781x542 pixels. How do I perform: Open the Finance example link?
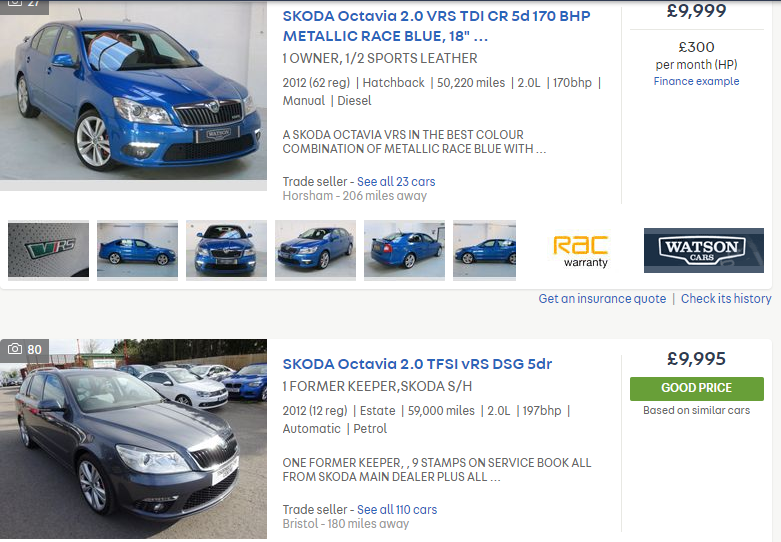696,81
